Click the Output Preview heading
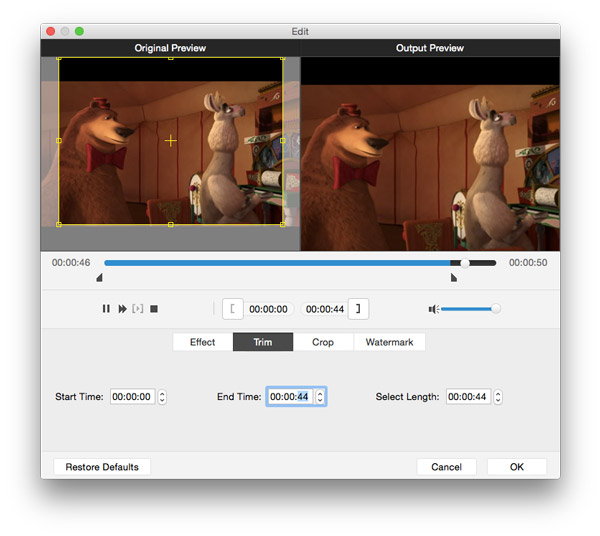 pyautogui.click(x=430, y=48)
